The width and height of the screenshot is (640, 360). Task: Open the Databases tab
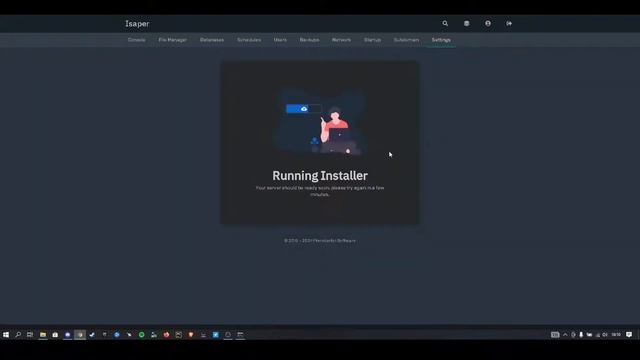[212, 40]
